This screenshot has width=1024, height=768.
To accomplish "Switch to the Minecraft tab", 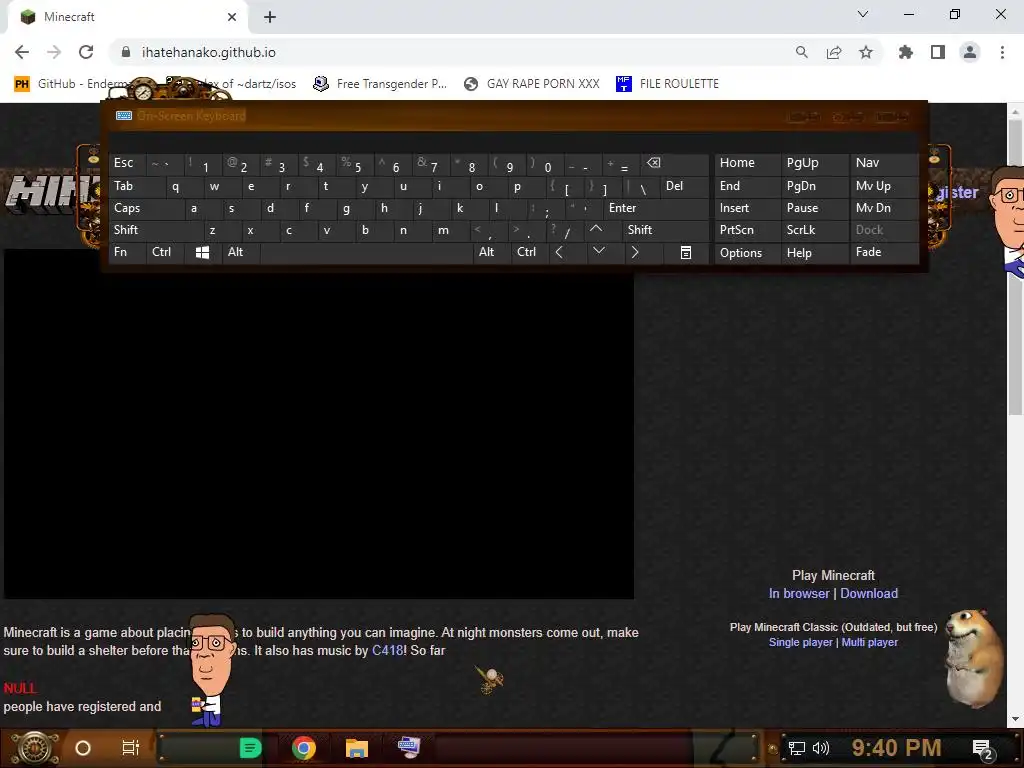I will (128, 17).
